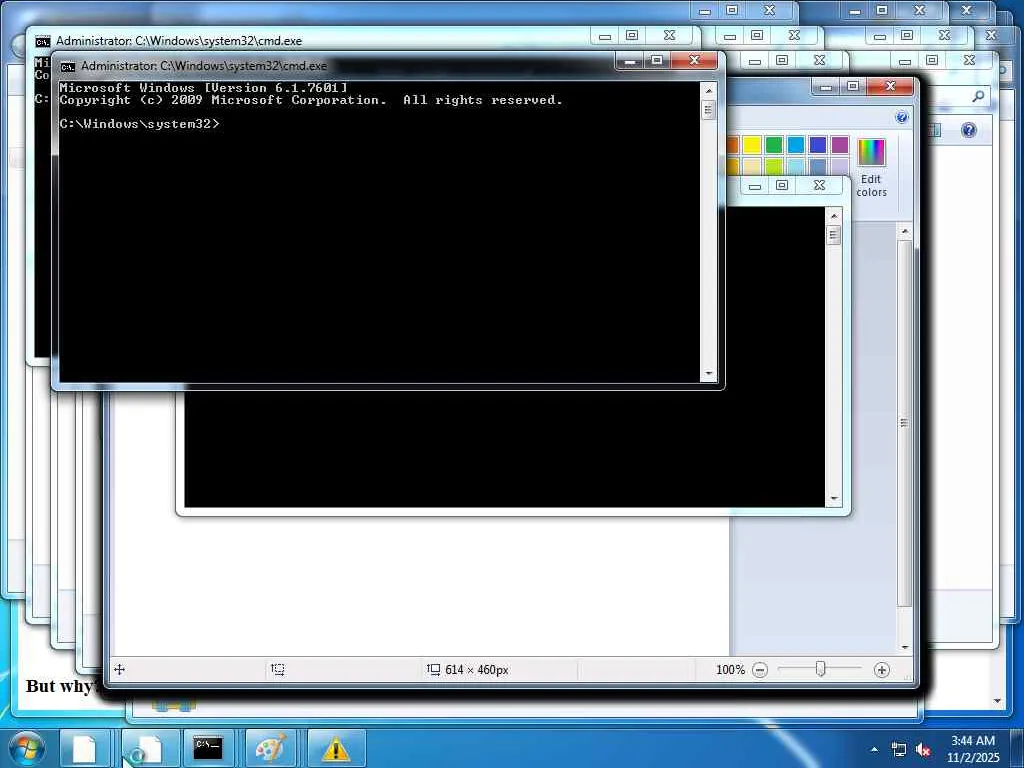
Task: Click the first blank document taskbar icon
Action: coord(84,748)
